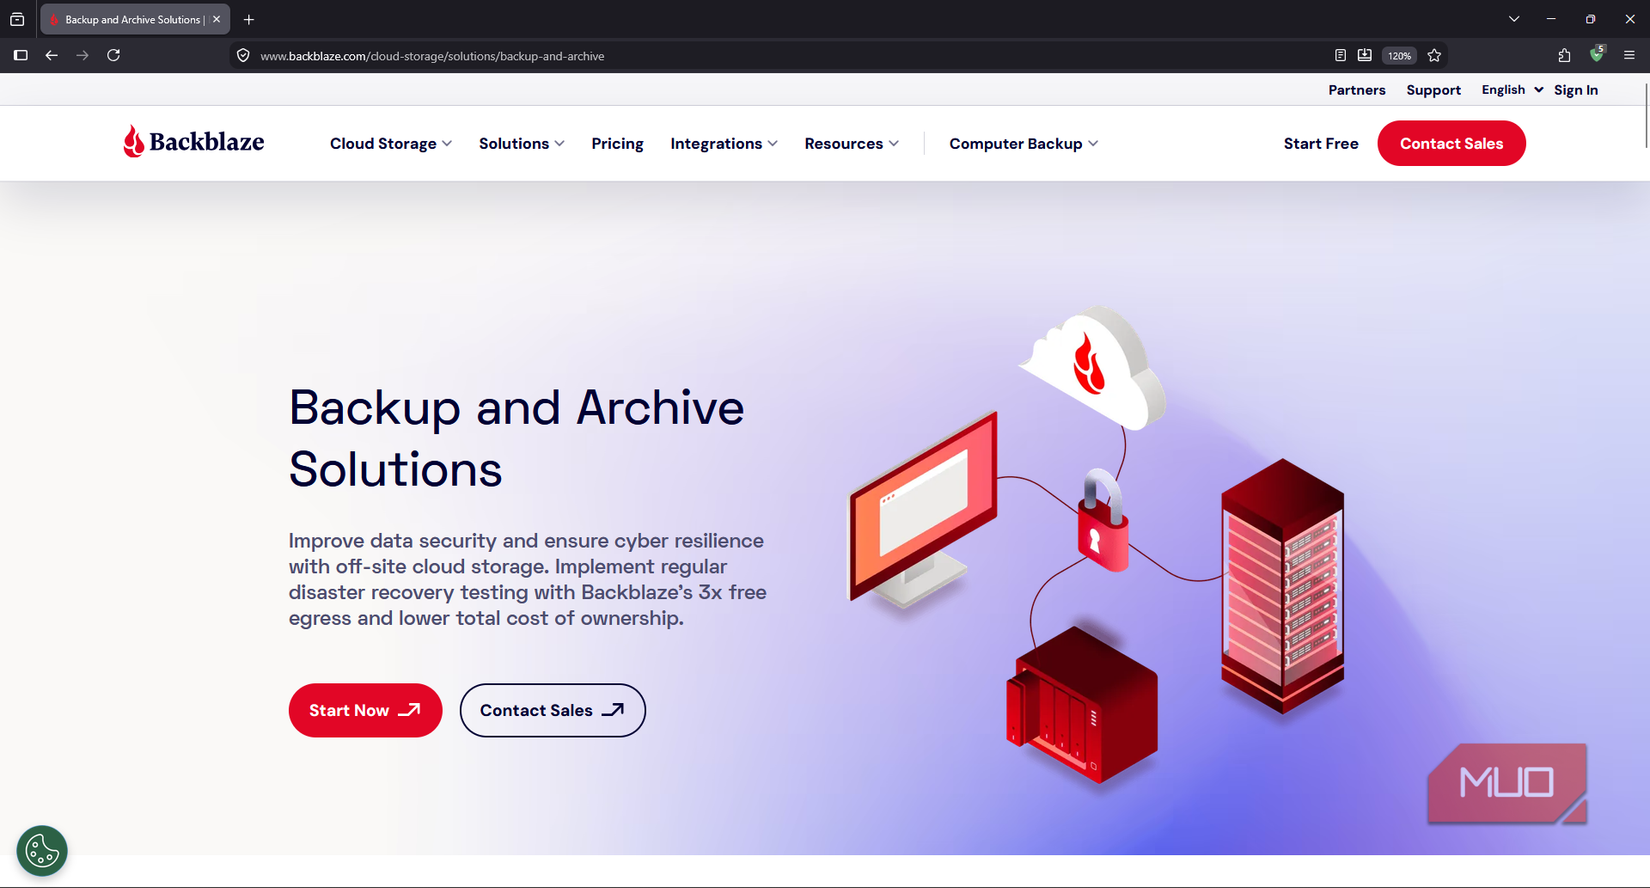Go back with the back arrow
The image size is (1650, 888).
[x=52, y=55]
